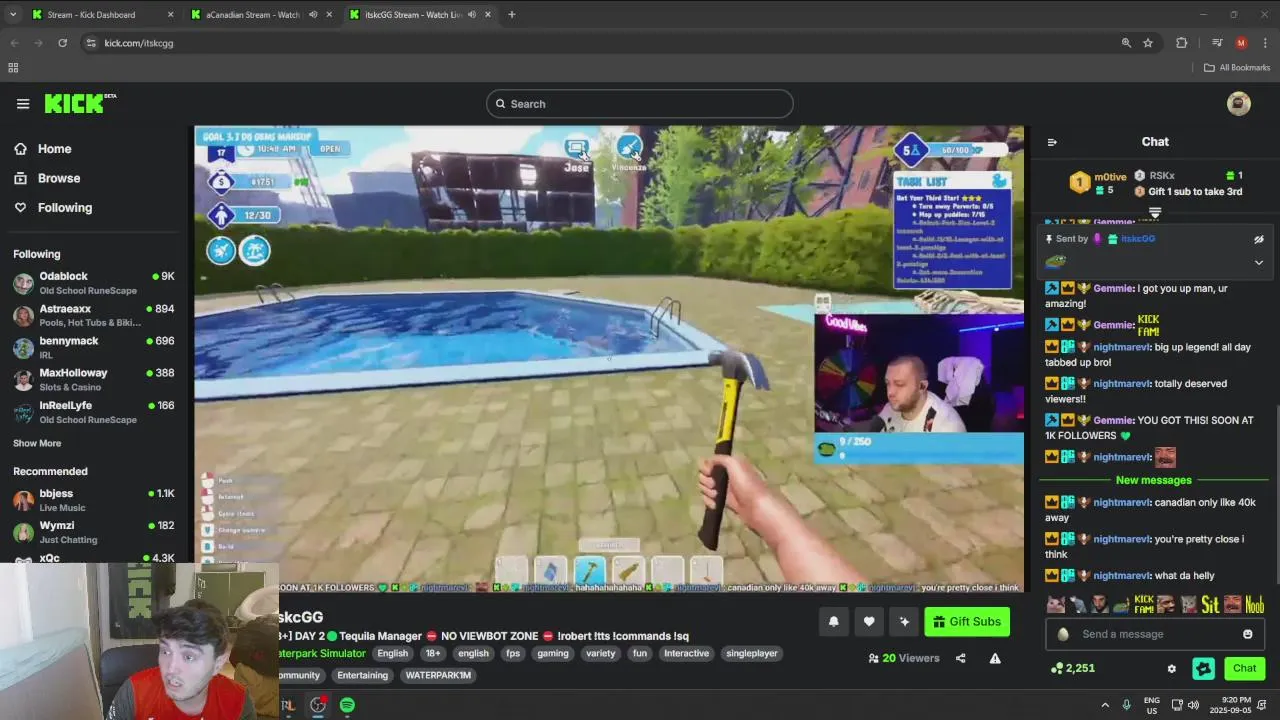Click the volume icon in the system tray
Image resolution: width=1280 pixels, height=720 pixels.
1194,705
